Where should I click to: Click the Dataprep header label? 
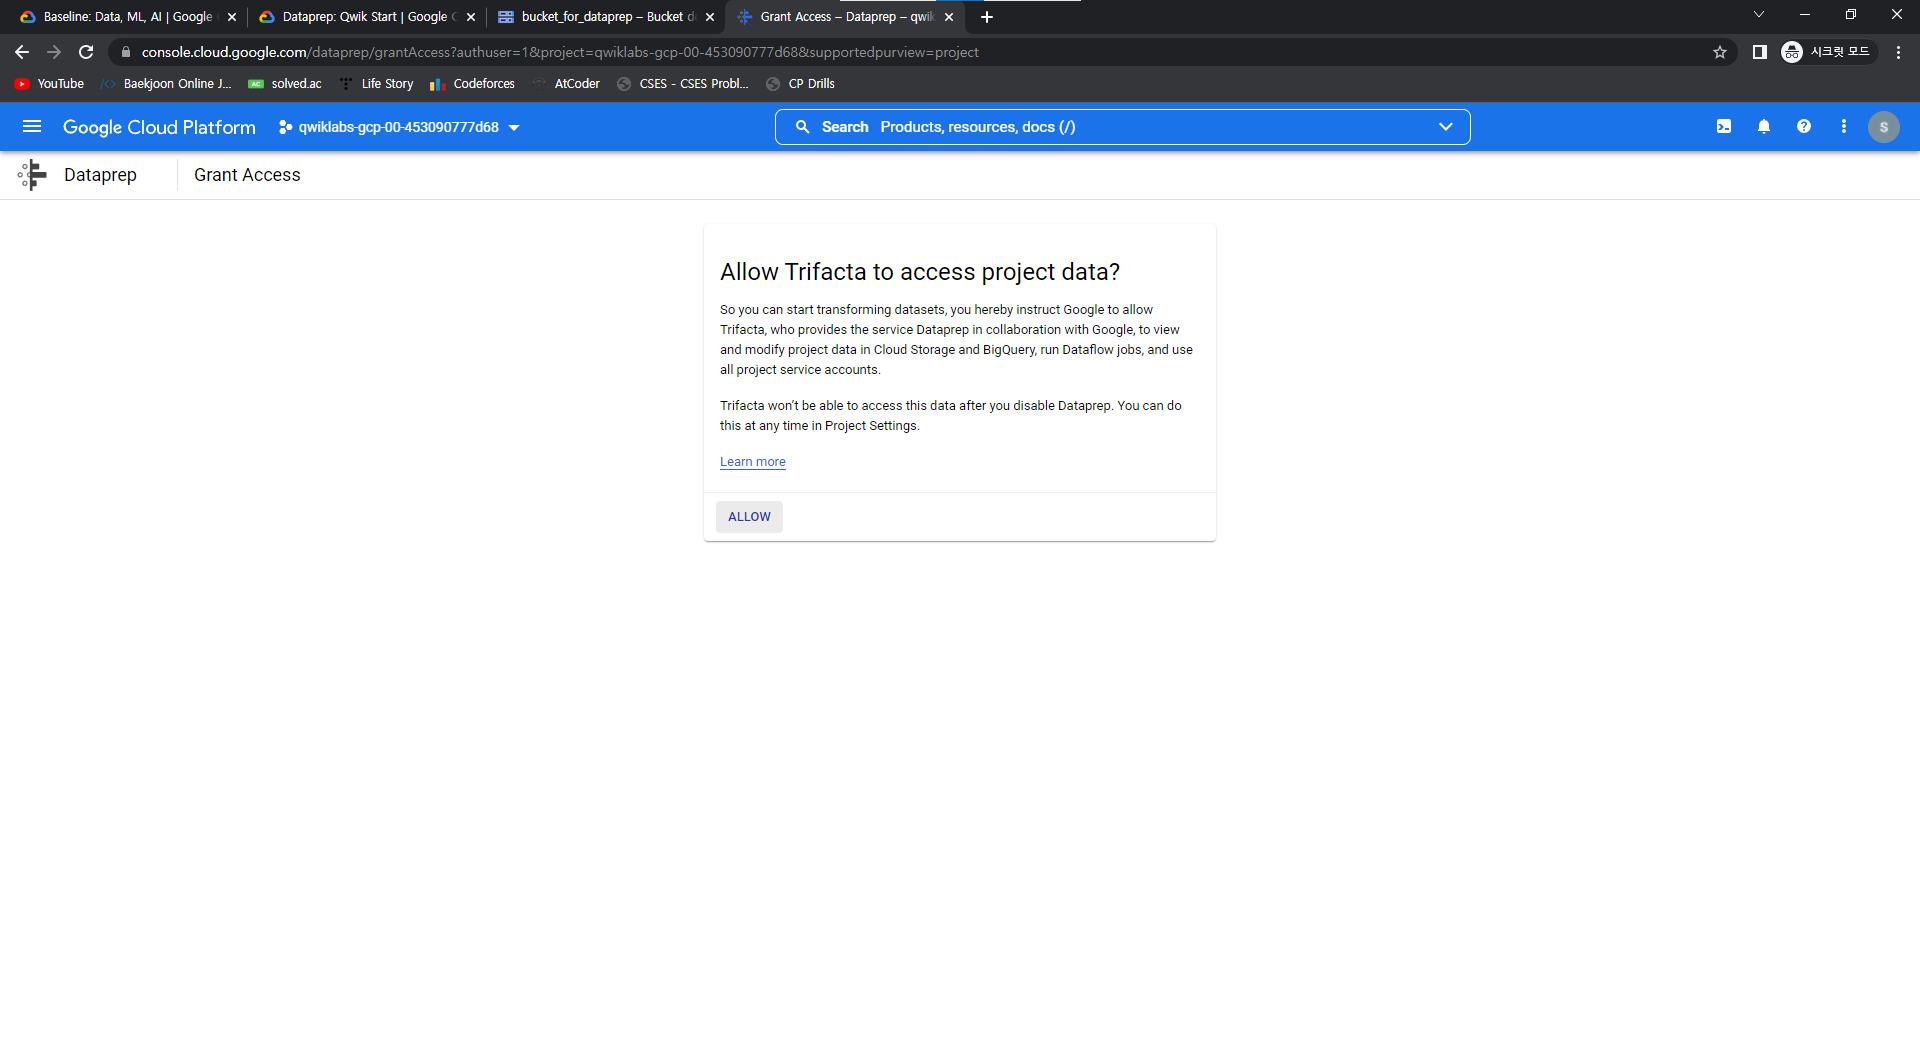click(100, 175)
